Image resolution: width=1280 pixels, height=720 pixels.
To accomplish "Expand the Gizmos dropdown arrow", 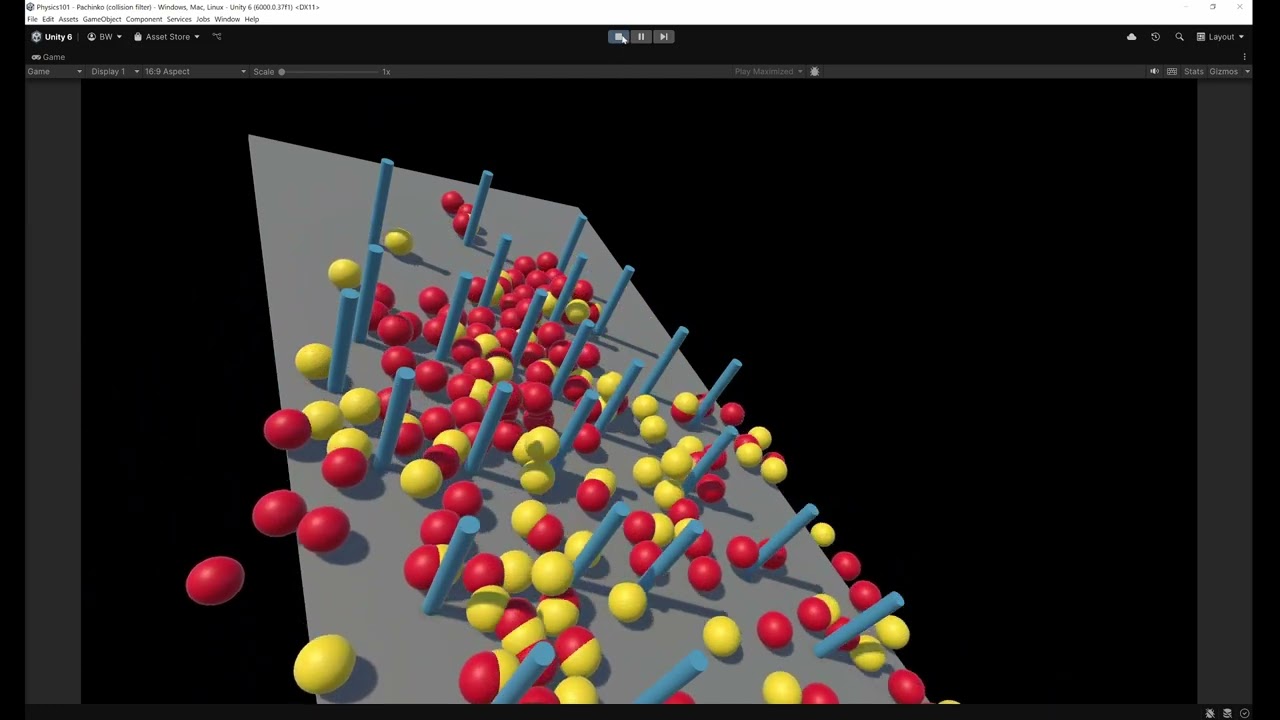I will tap(1247, 71).
